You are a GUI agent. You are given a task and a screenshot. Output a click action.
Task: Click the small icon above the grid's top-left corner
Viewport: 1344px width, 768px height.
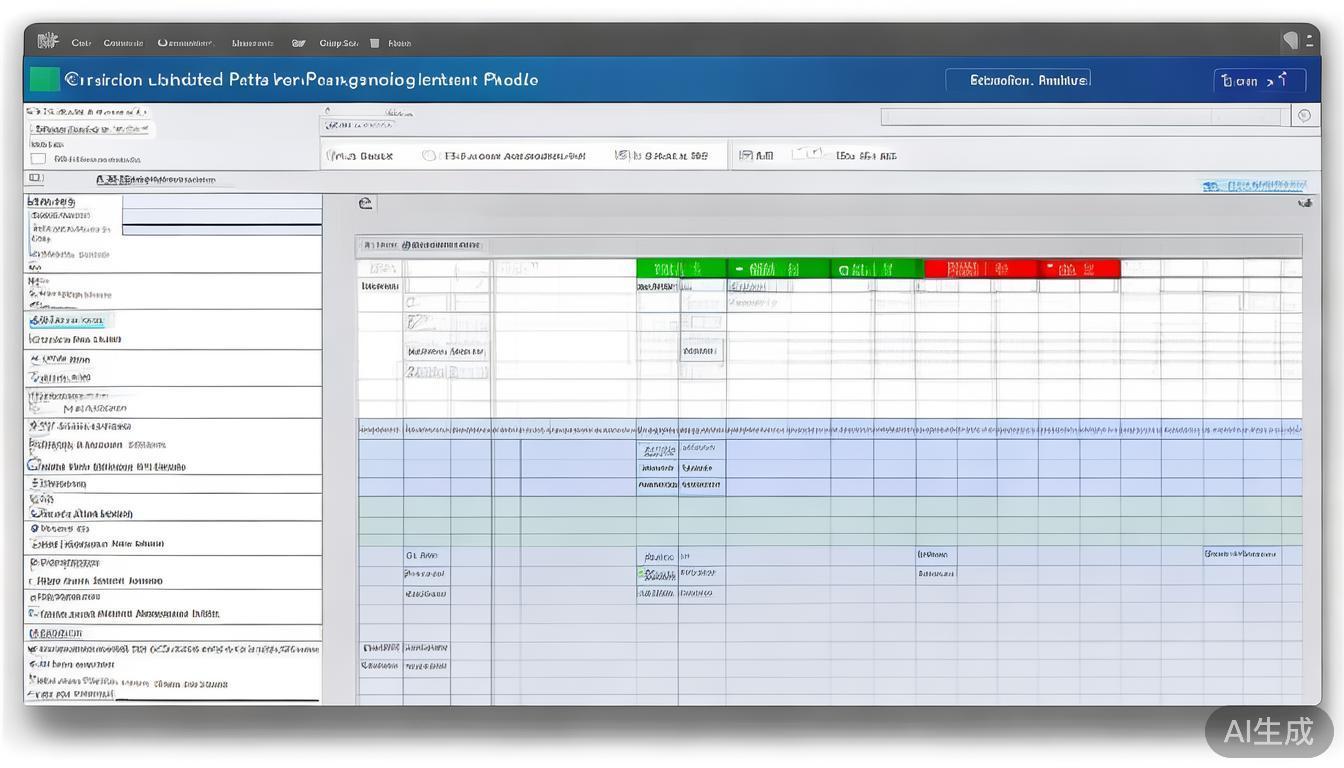[x=365, y=203]
